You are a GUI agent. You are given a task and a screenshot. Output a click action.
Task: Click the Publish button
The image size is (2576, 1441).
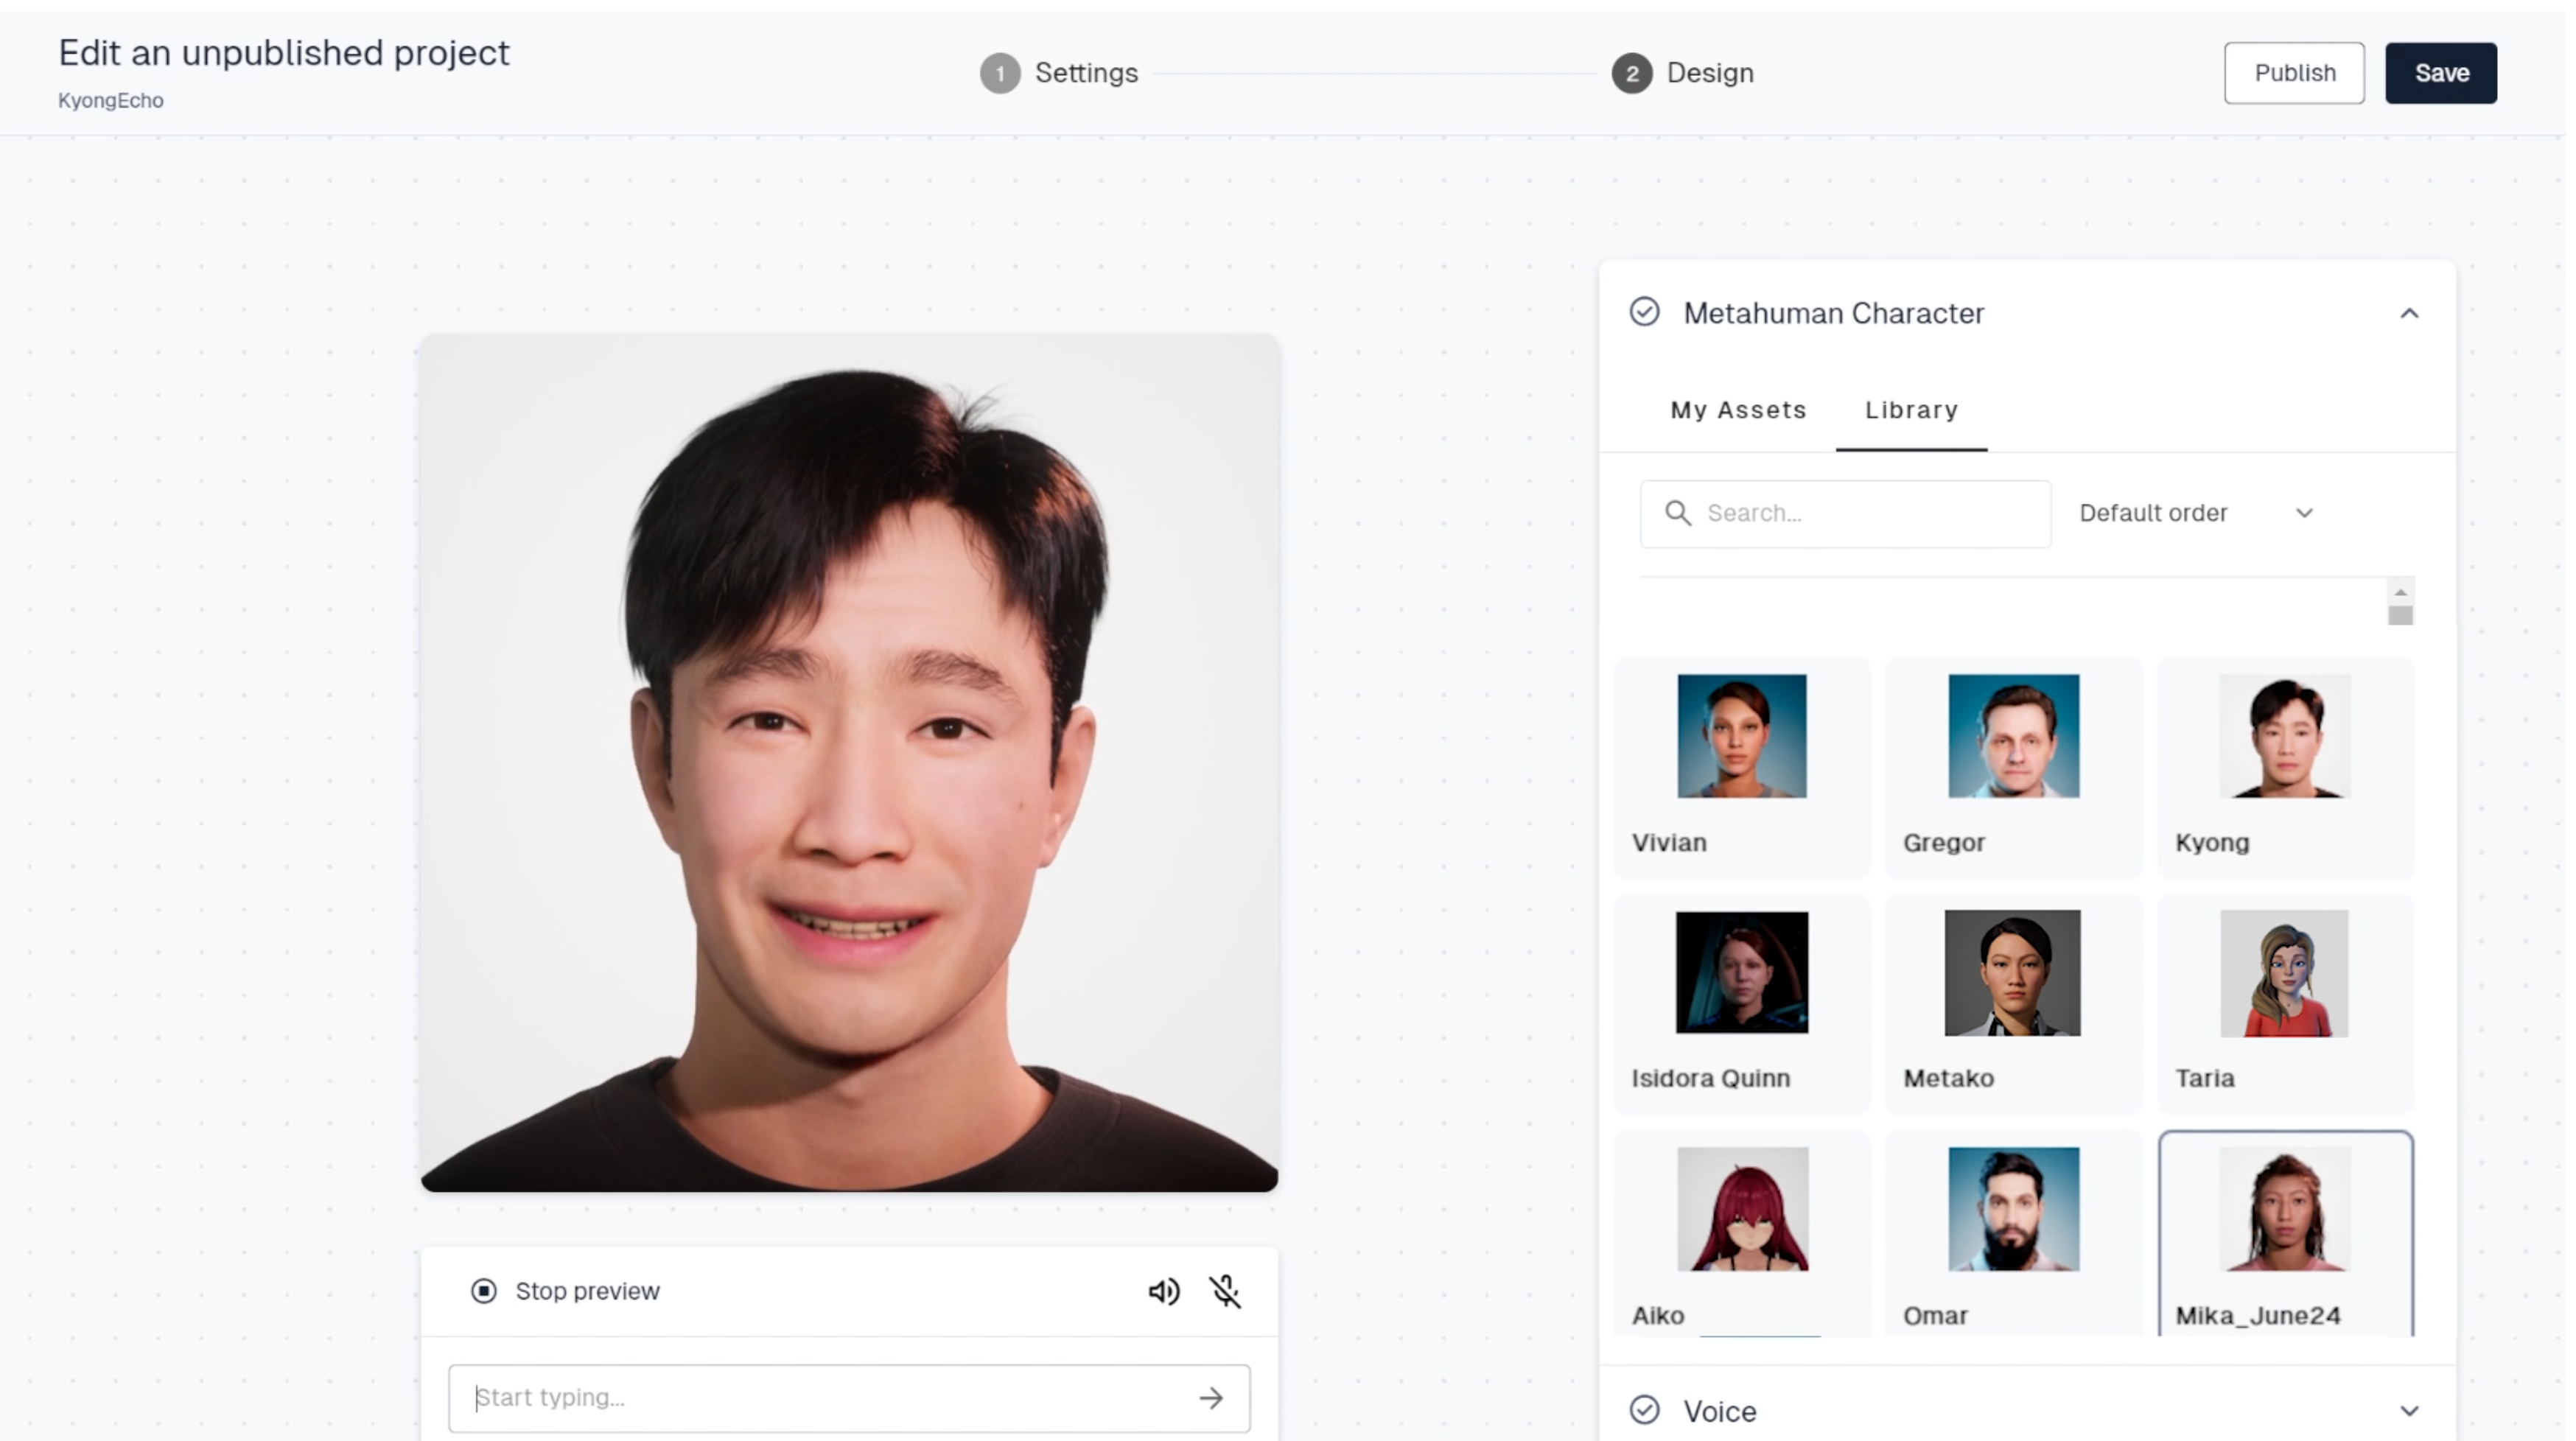(x=2294, y=73)
